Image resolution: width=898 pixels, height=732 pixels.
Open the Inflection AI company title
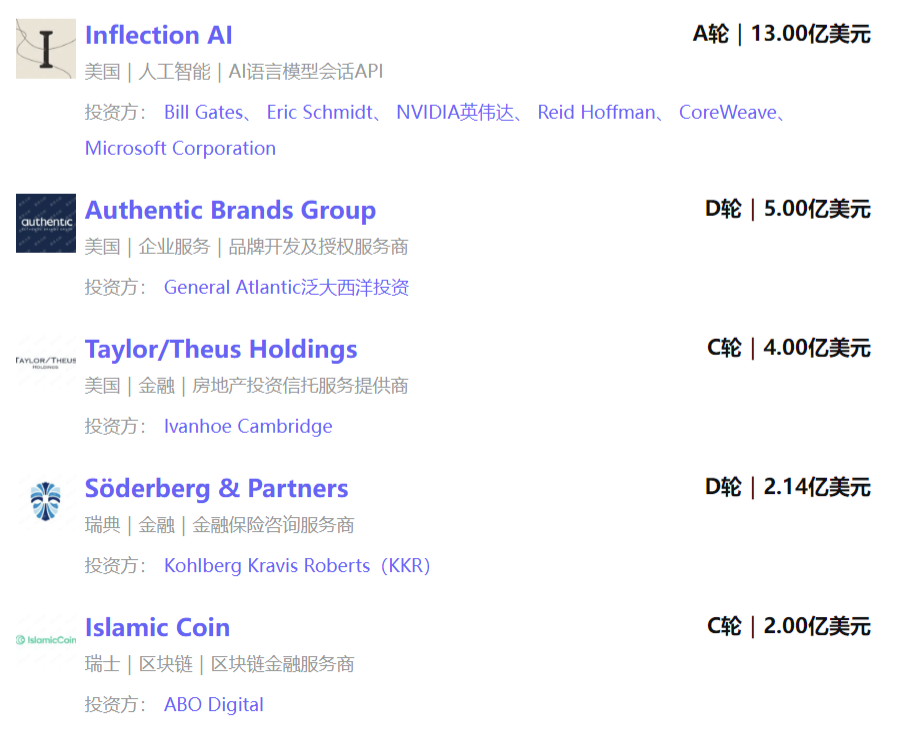coord(158,35)
